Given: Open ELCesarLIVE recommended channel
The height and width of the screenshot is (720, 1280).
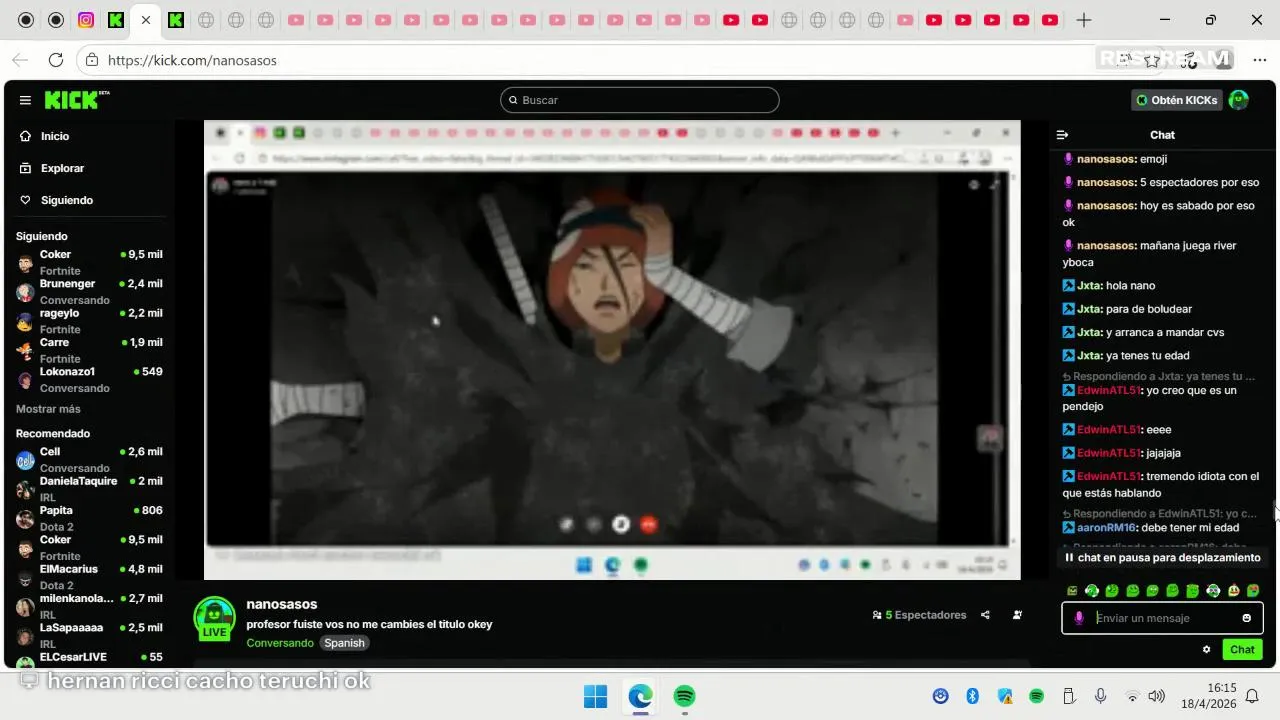Looking at the screenshot, I should (x=89, y=658).
